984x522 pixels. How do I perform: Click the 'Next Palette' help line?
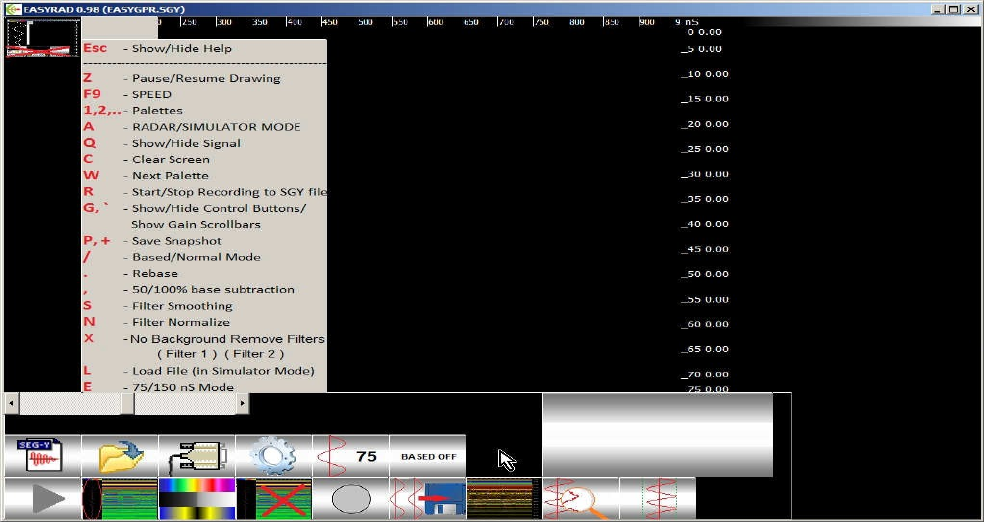[146, 176]
